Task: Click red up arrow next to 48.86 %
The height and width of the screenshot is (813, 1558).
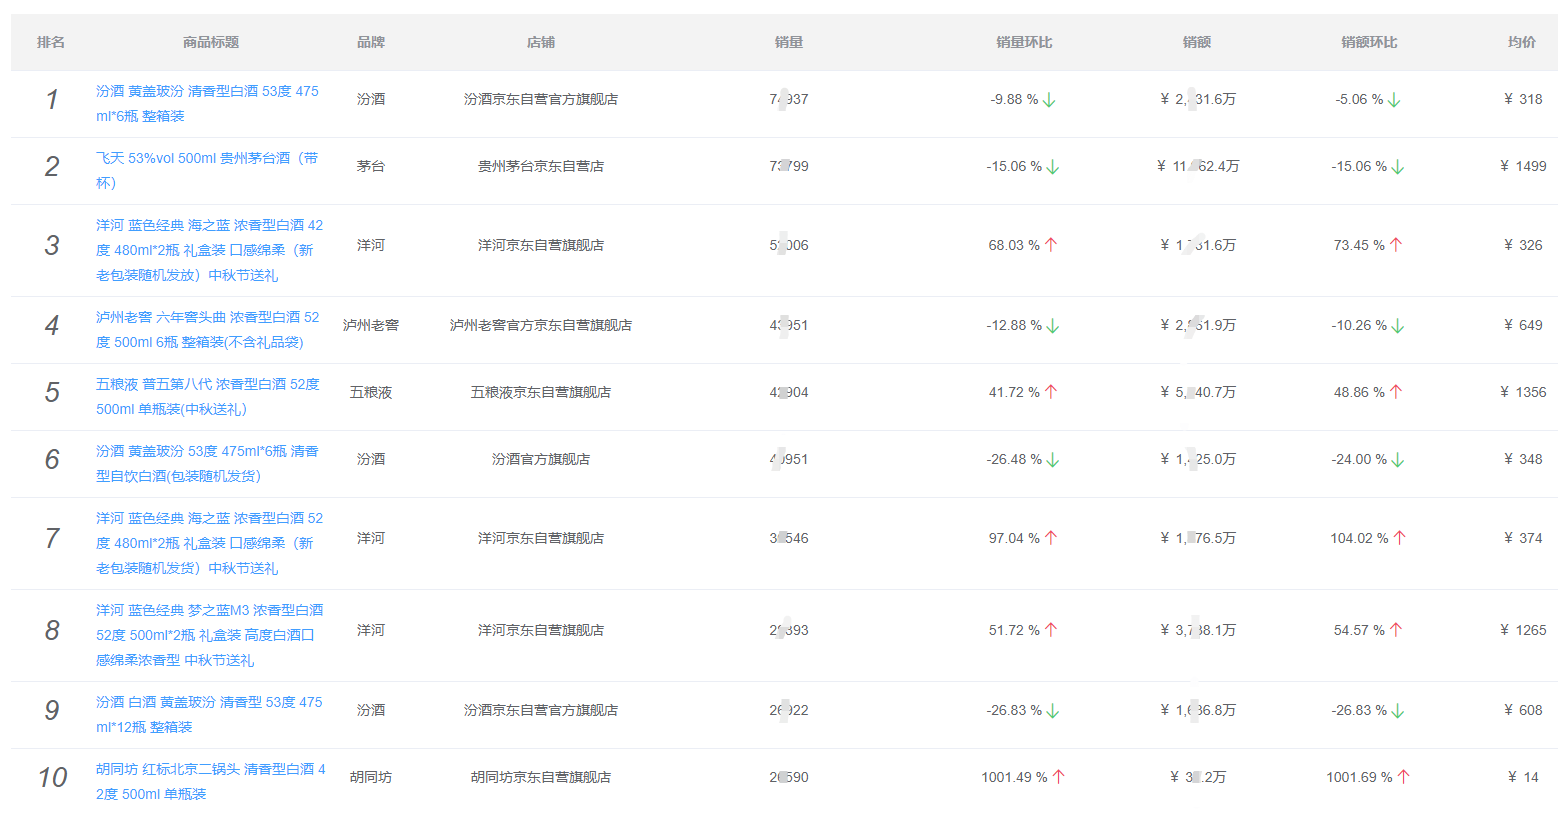Action: pos(1396,392)
